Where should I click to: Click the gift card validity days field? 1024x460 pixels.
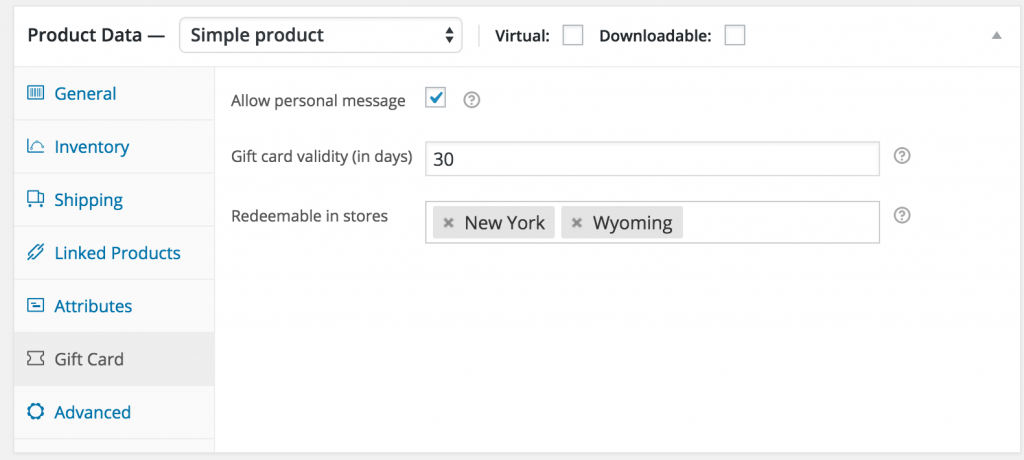(651, 158)
